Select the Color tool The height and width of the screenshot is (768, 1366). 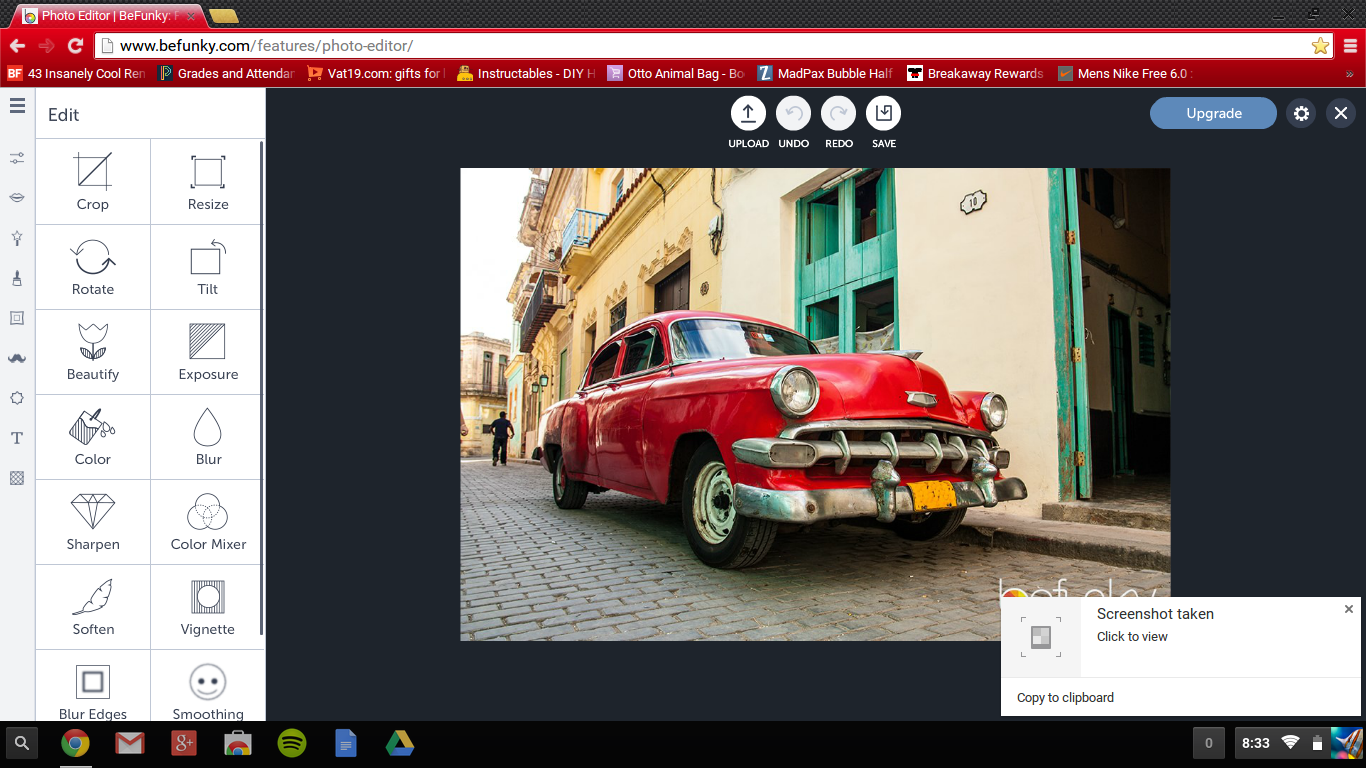pyautogui.click(x=93, y=437)
